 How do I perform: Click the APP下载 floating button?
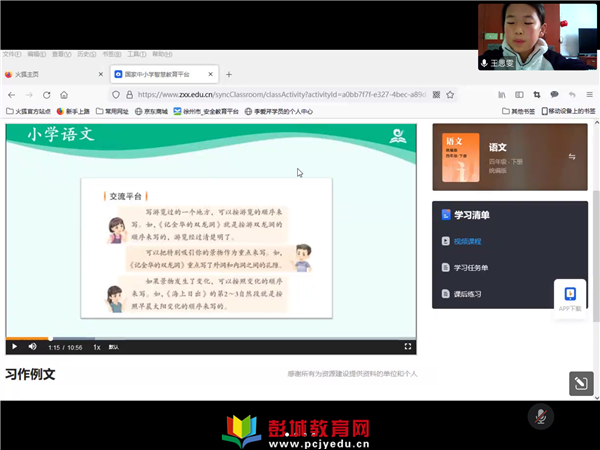click(570, 300)
